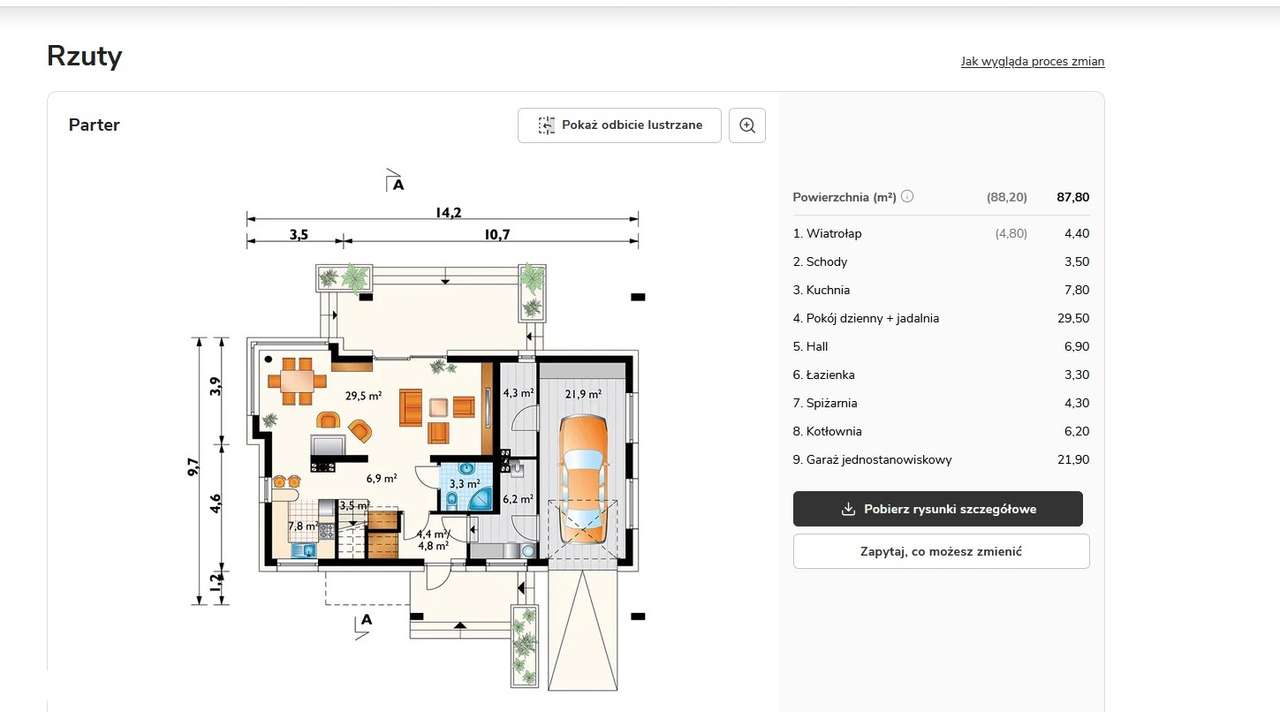1280x712 pixels.
Task: Click the 29,5 m² living room label on plan
Action: [x=364, y=396]
